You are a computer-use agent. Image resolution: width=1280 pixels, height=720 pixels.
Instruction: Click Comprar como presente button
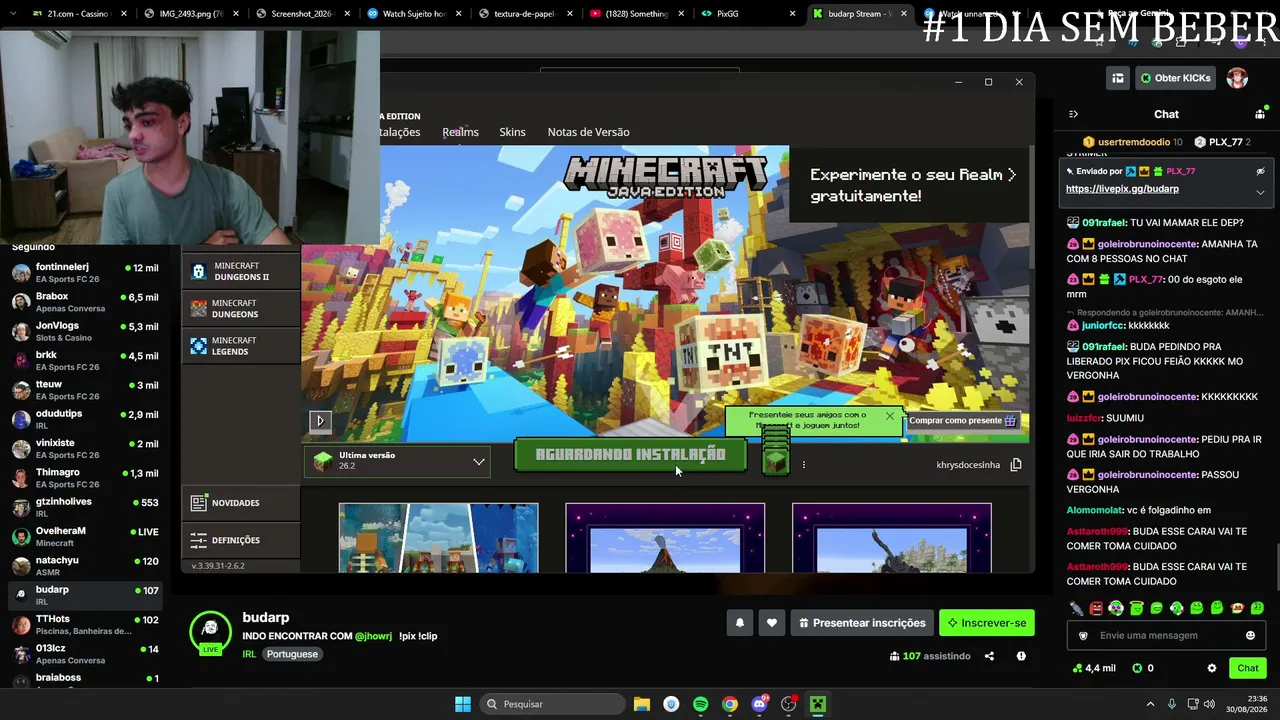pyautogui.click(x=963, y=421)
